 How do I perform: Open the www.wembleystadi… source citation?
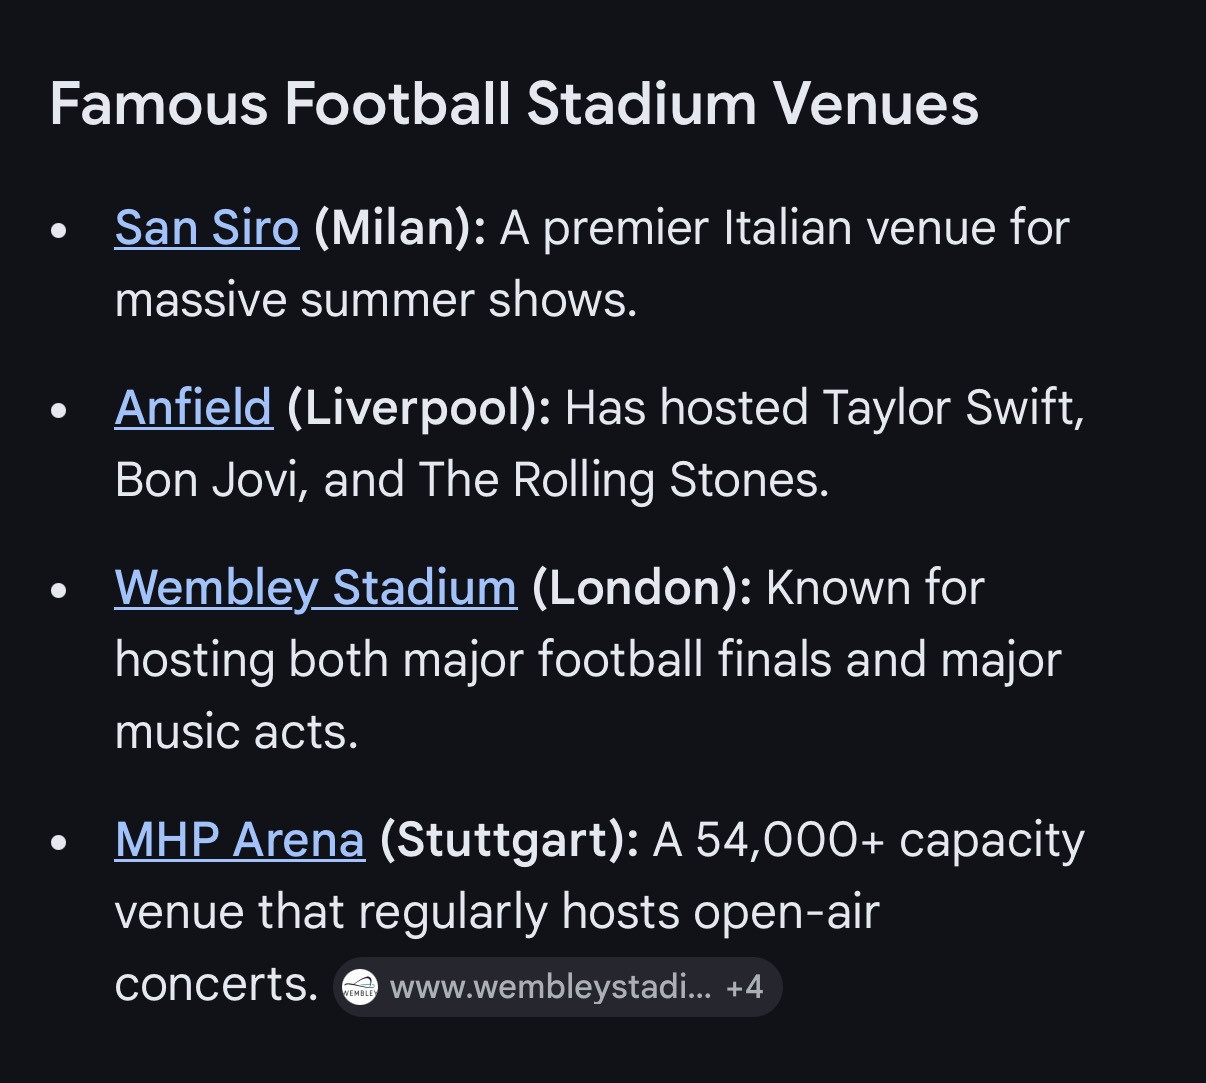point(550,988)
